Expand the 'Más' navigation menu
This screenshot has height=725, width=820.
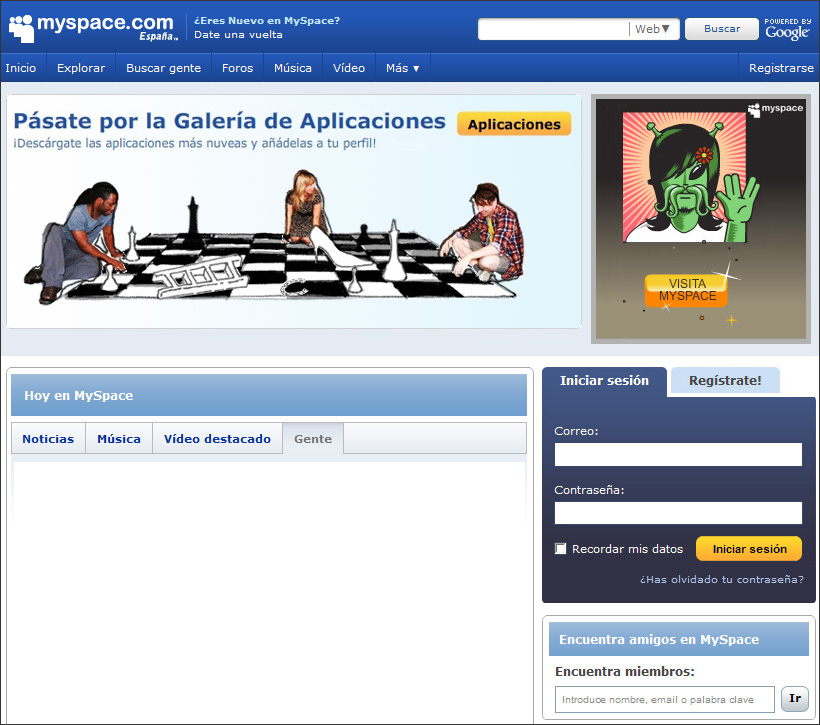click(x=402, y=68)
